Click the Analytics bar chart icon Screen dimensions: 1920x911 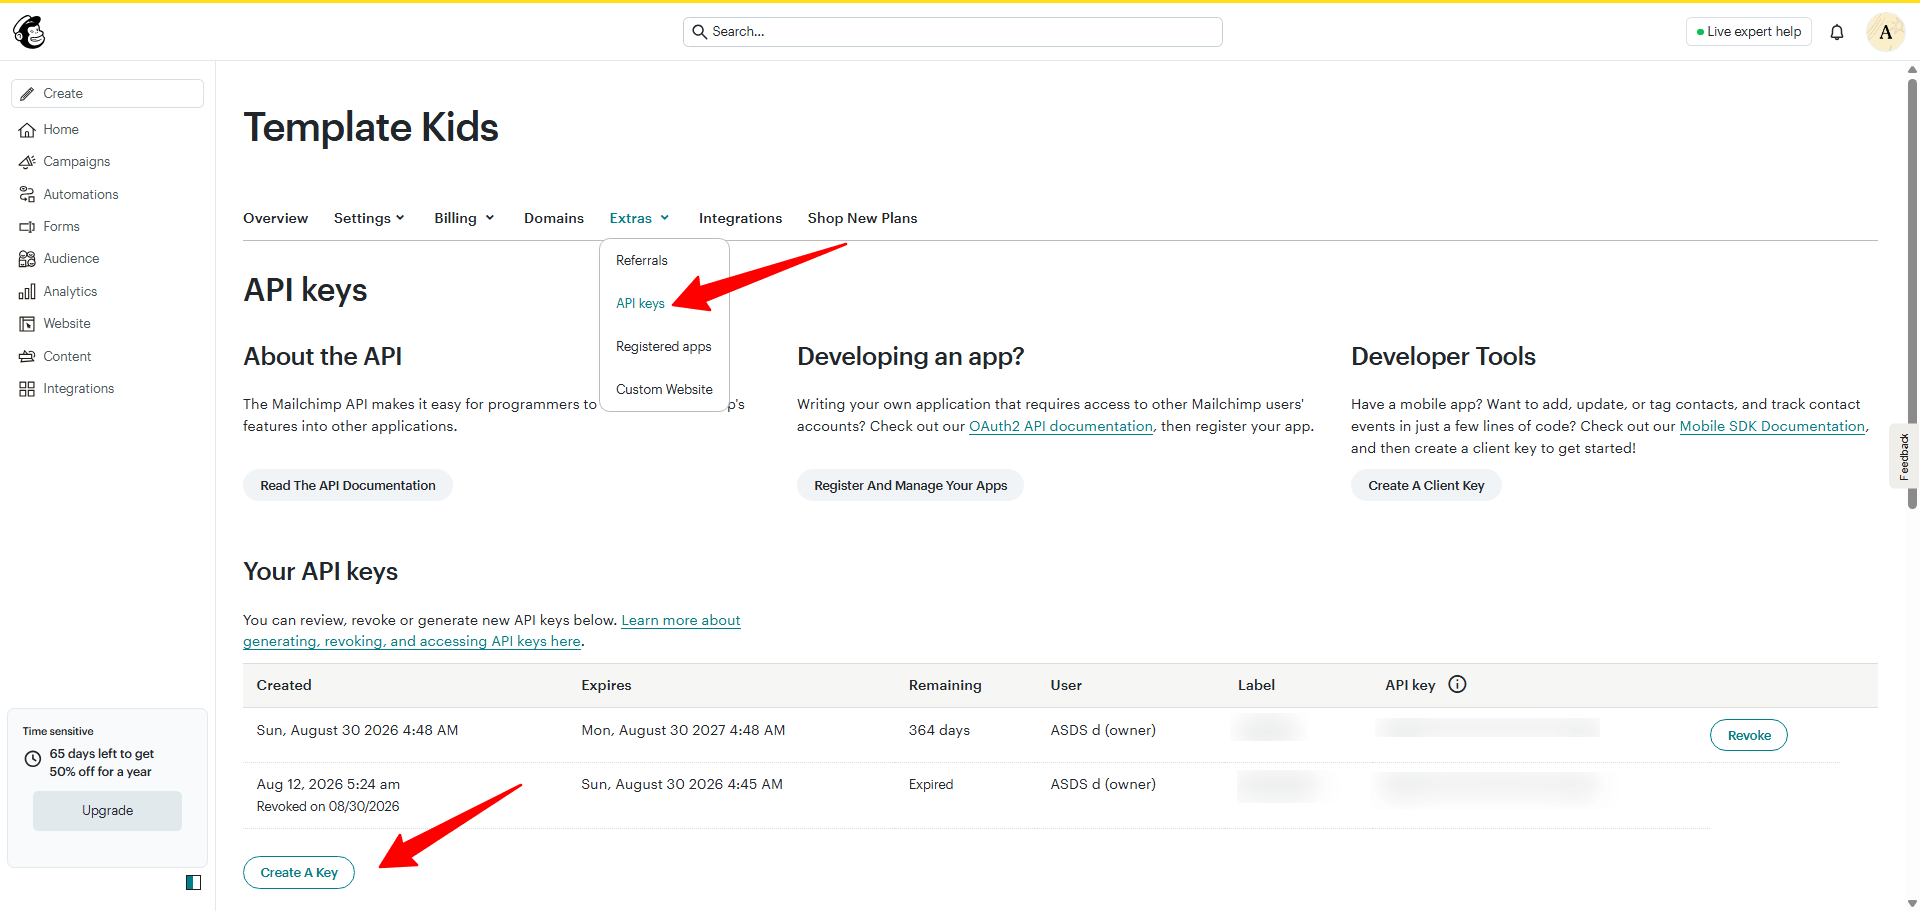click(x=27, y=292)
